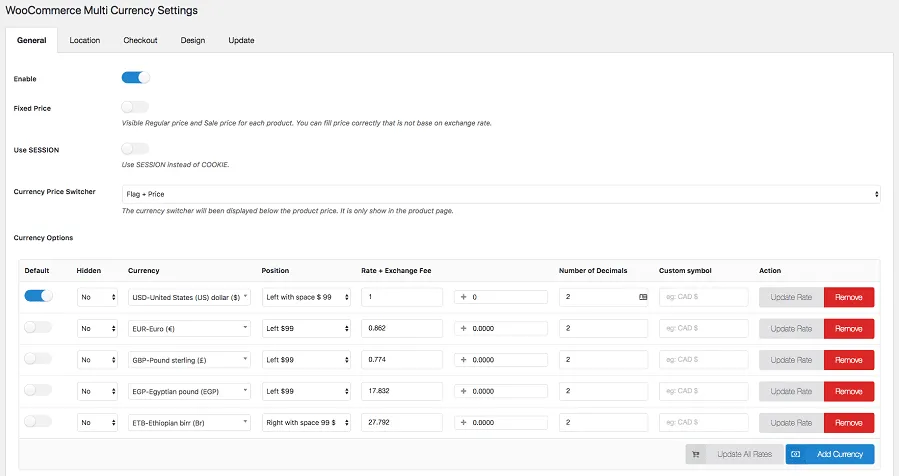Click 'Number of Decimals' column header
The image size is (899, 476).
pos(593,271)
